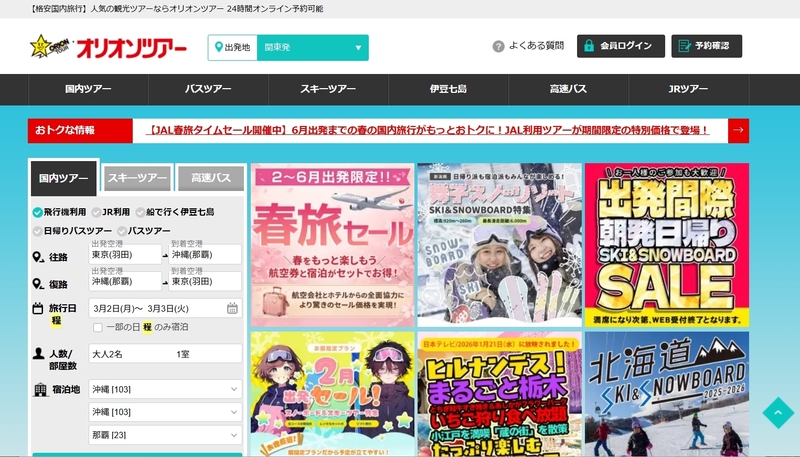The image size is (800, 457).
Task: Open the 復路 arrival airport 東京(羽田) selector
Action: [x=205, y=281]
